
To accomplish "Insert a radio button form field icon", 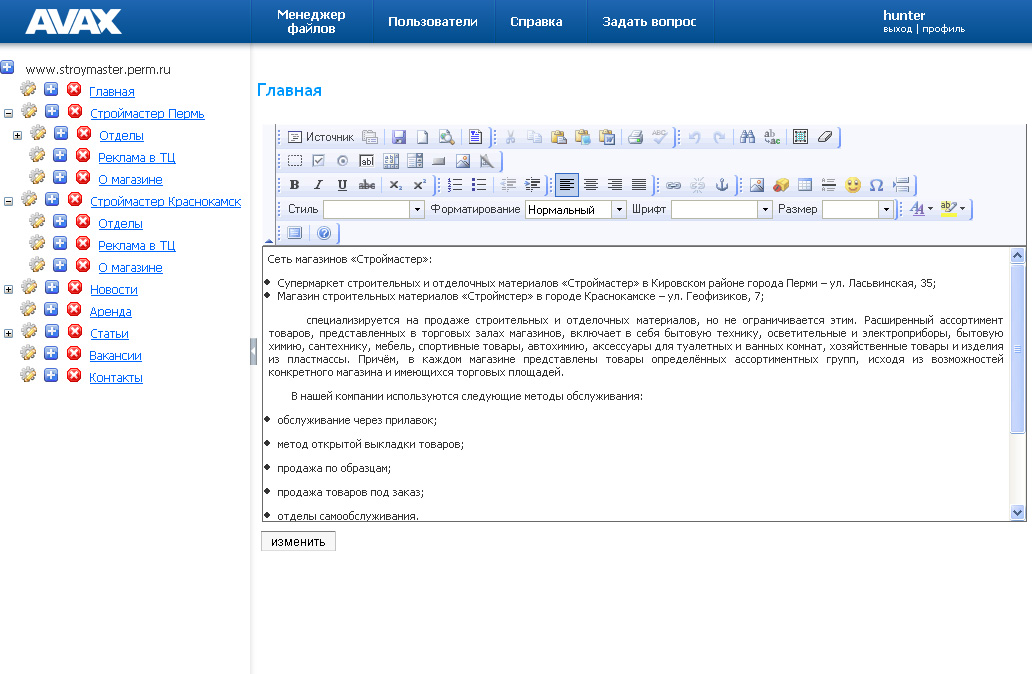I will pos(342,161).
